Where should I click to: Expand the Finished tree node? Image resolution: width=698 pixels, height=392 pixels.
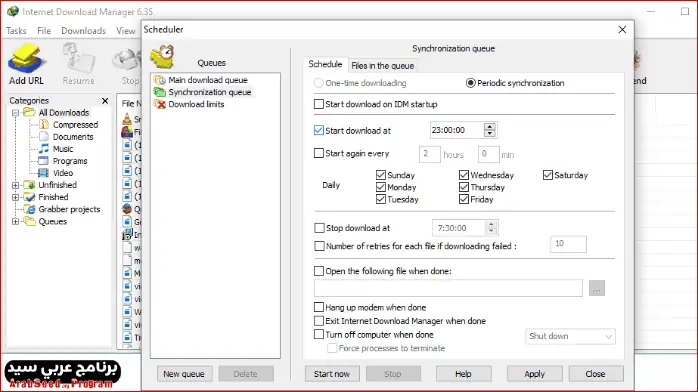pyautogui.click(x=16, y=197)
